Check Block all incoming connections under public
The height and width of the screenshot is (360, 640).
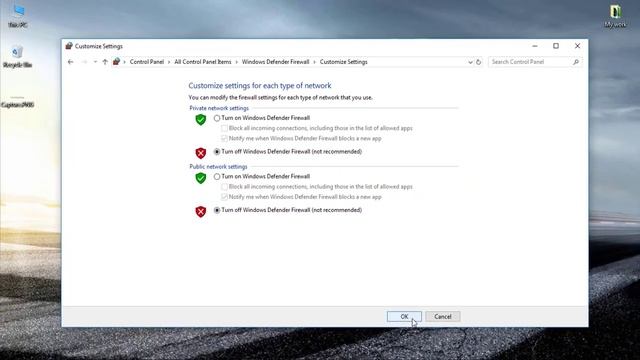(x=224, y=187)
